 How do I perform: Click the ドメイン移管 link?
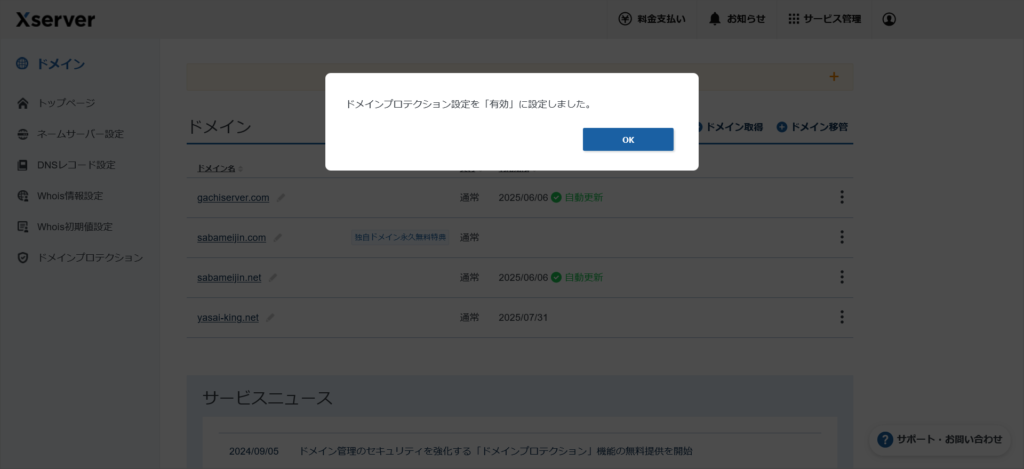coord(812,127)
